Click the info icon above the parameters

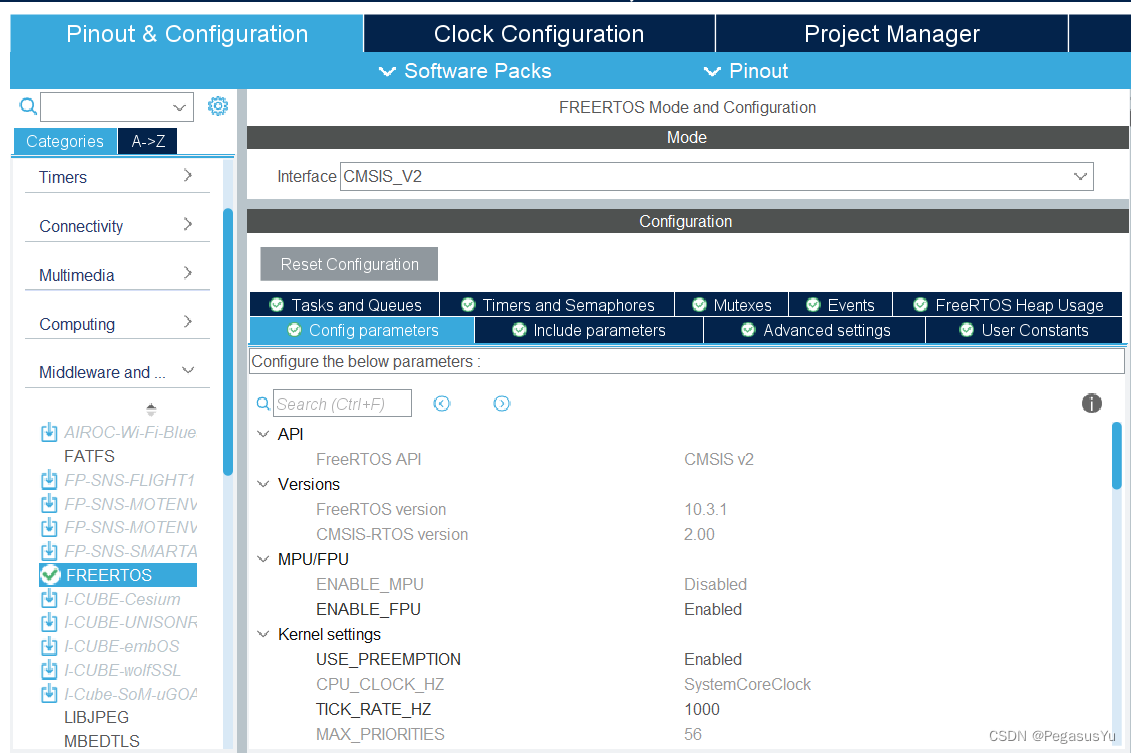[1091, 403]
